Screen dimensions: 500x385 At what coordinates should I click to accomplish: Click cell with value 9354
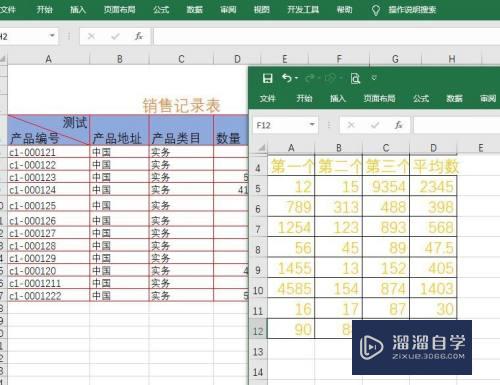pyautogui.click(x=386, y=186)
